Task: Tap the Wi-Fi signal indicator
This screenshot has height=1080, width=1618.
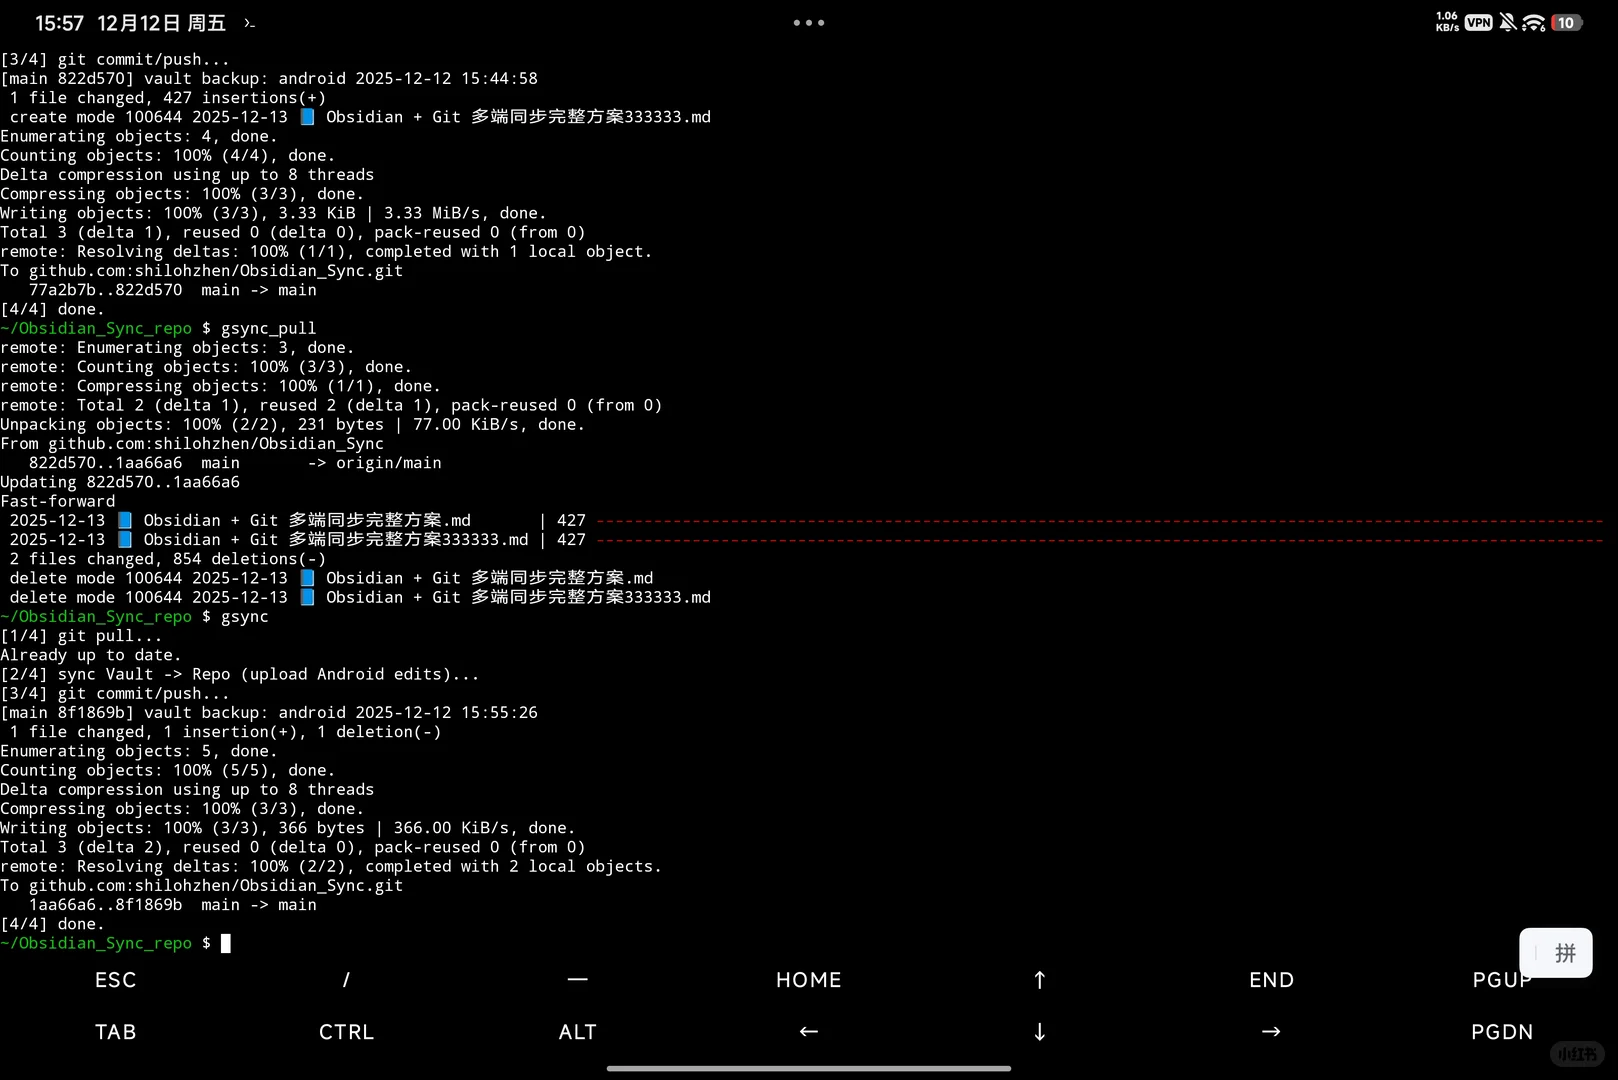Action: coord(1533,22)
